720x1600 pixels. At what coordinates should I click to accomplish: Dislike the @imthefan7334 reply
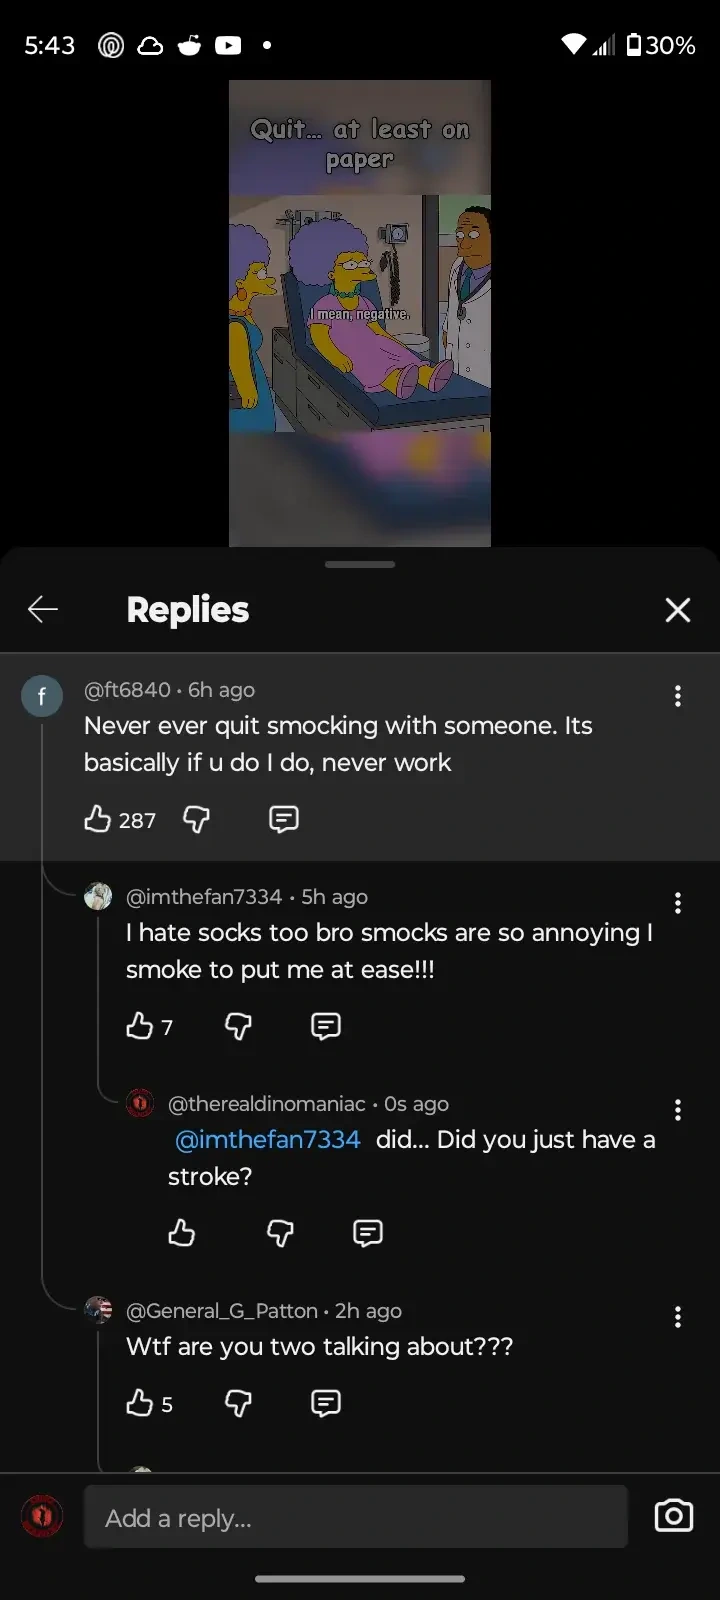pyautogui.click(x=238, y=1027)
